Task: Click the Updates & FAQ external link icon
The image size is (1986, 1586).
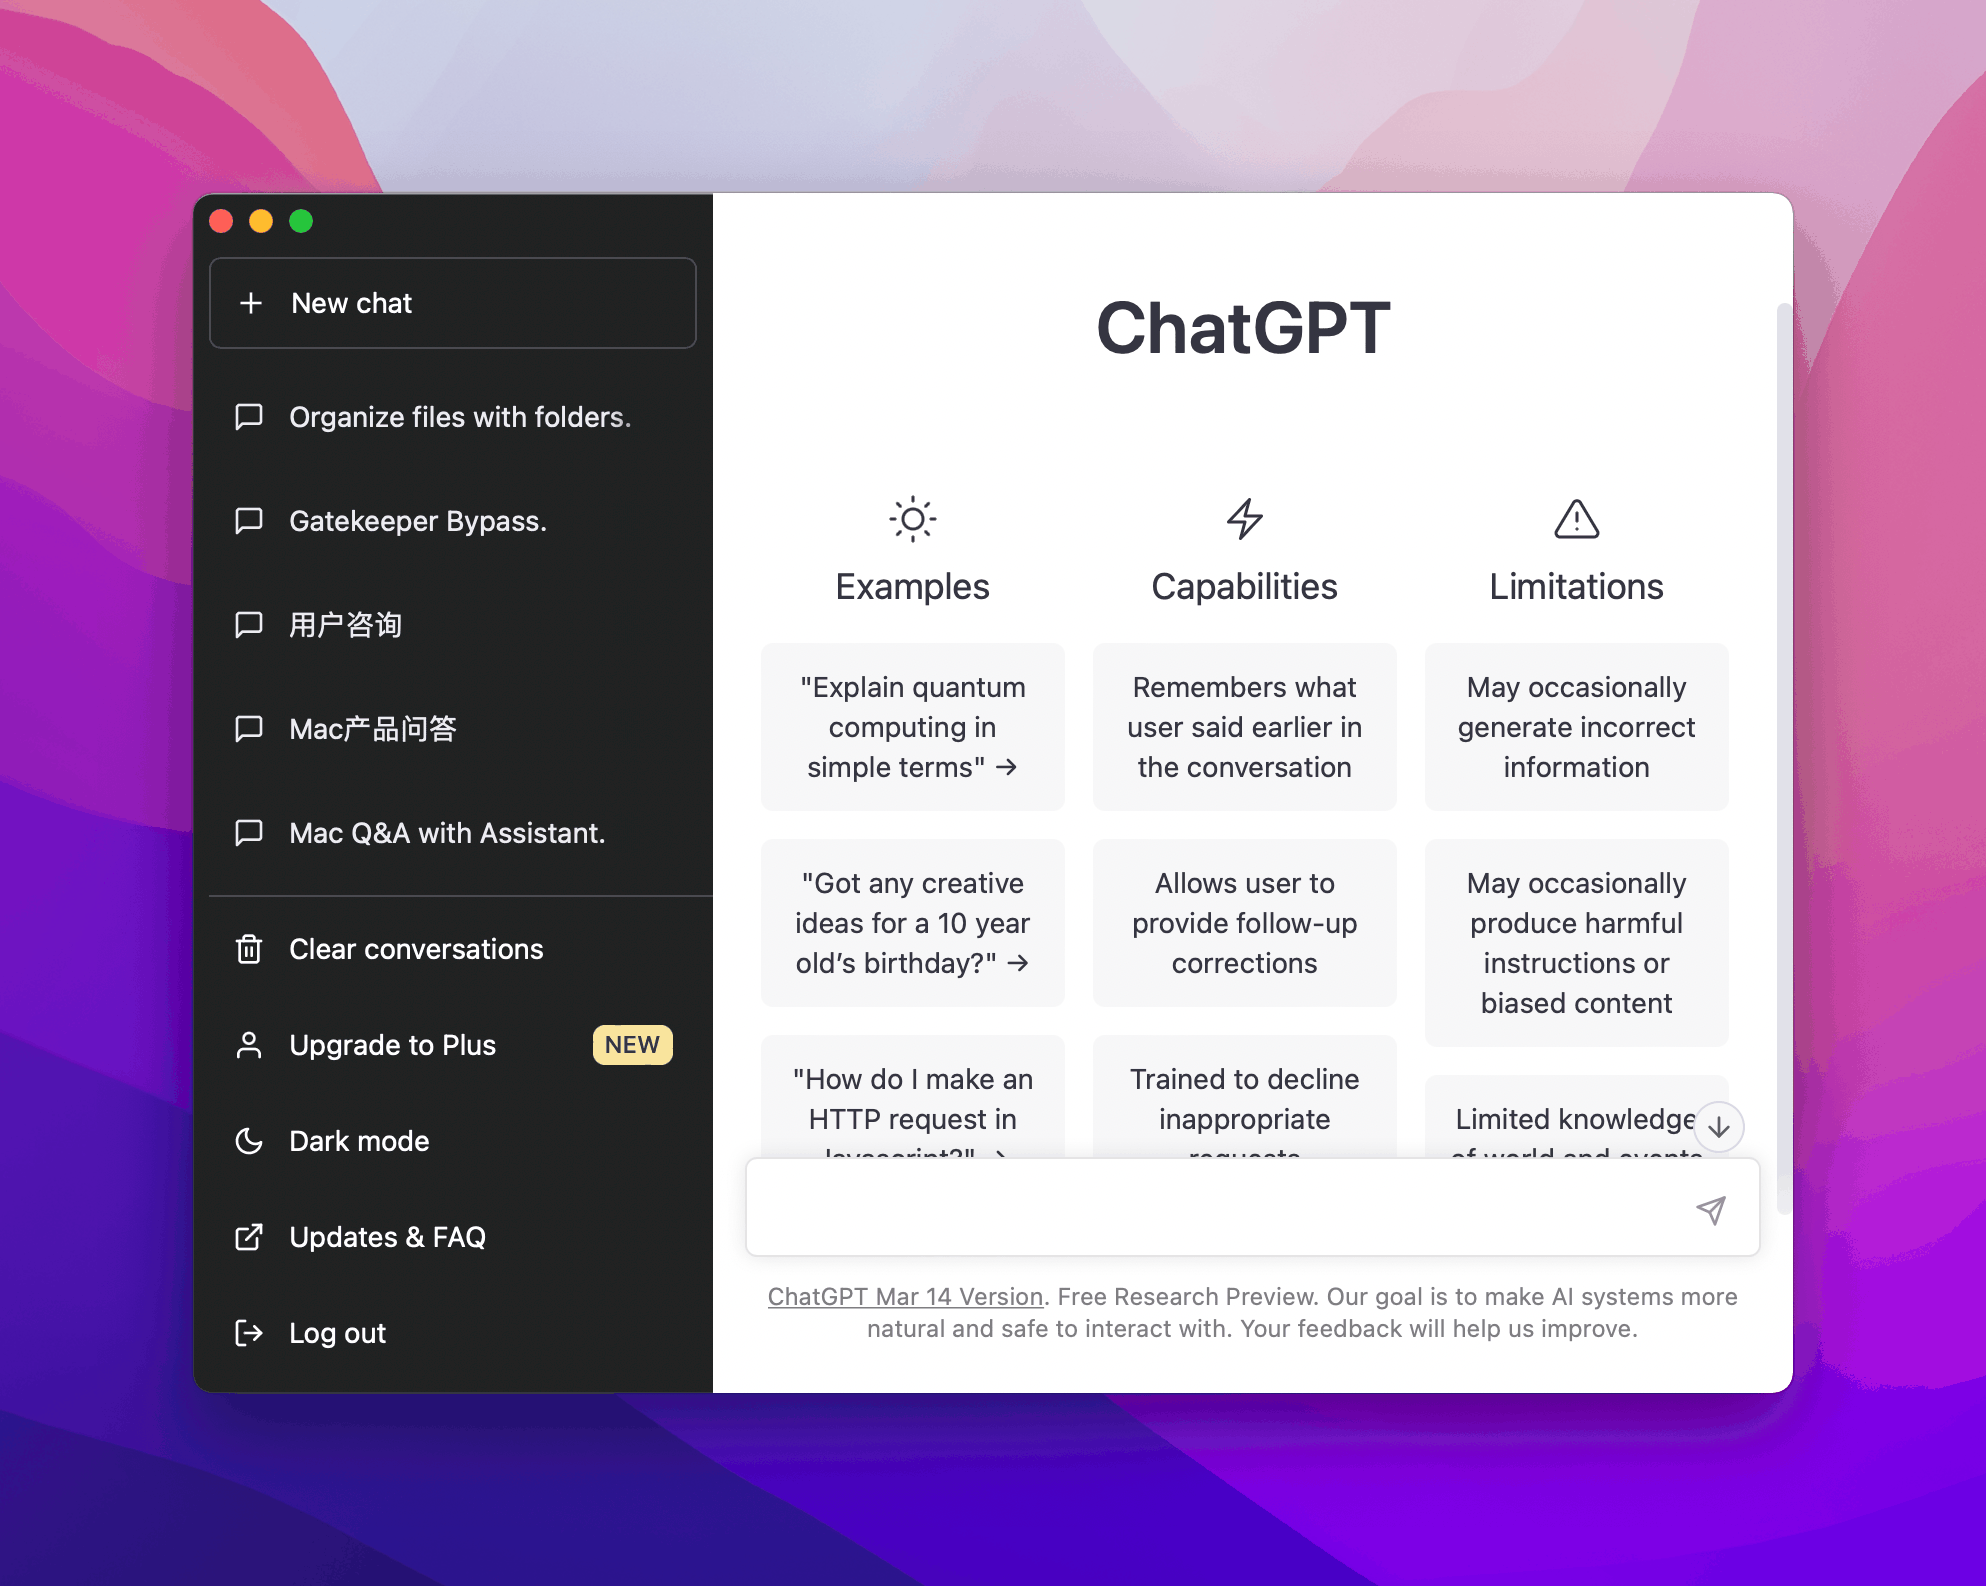Action: (x=249, y=1238)
